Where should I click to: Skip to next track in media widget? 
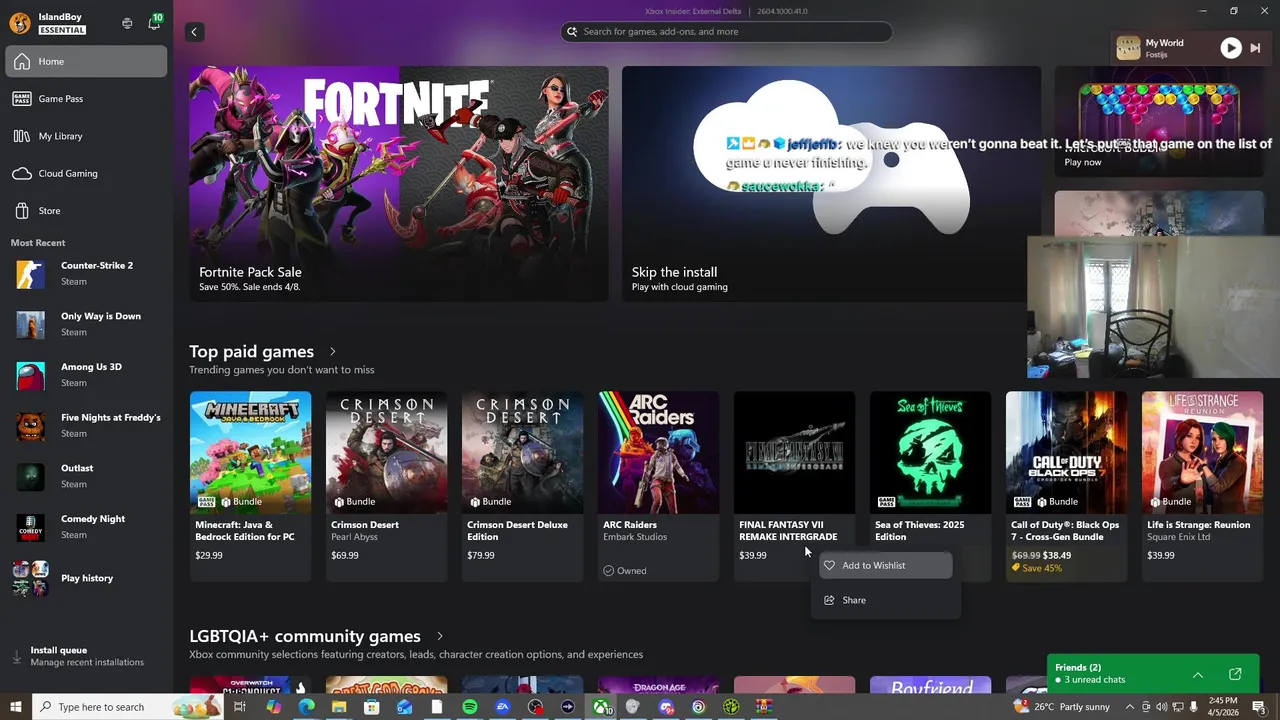coord(1256,48)
